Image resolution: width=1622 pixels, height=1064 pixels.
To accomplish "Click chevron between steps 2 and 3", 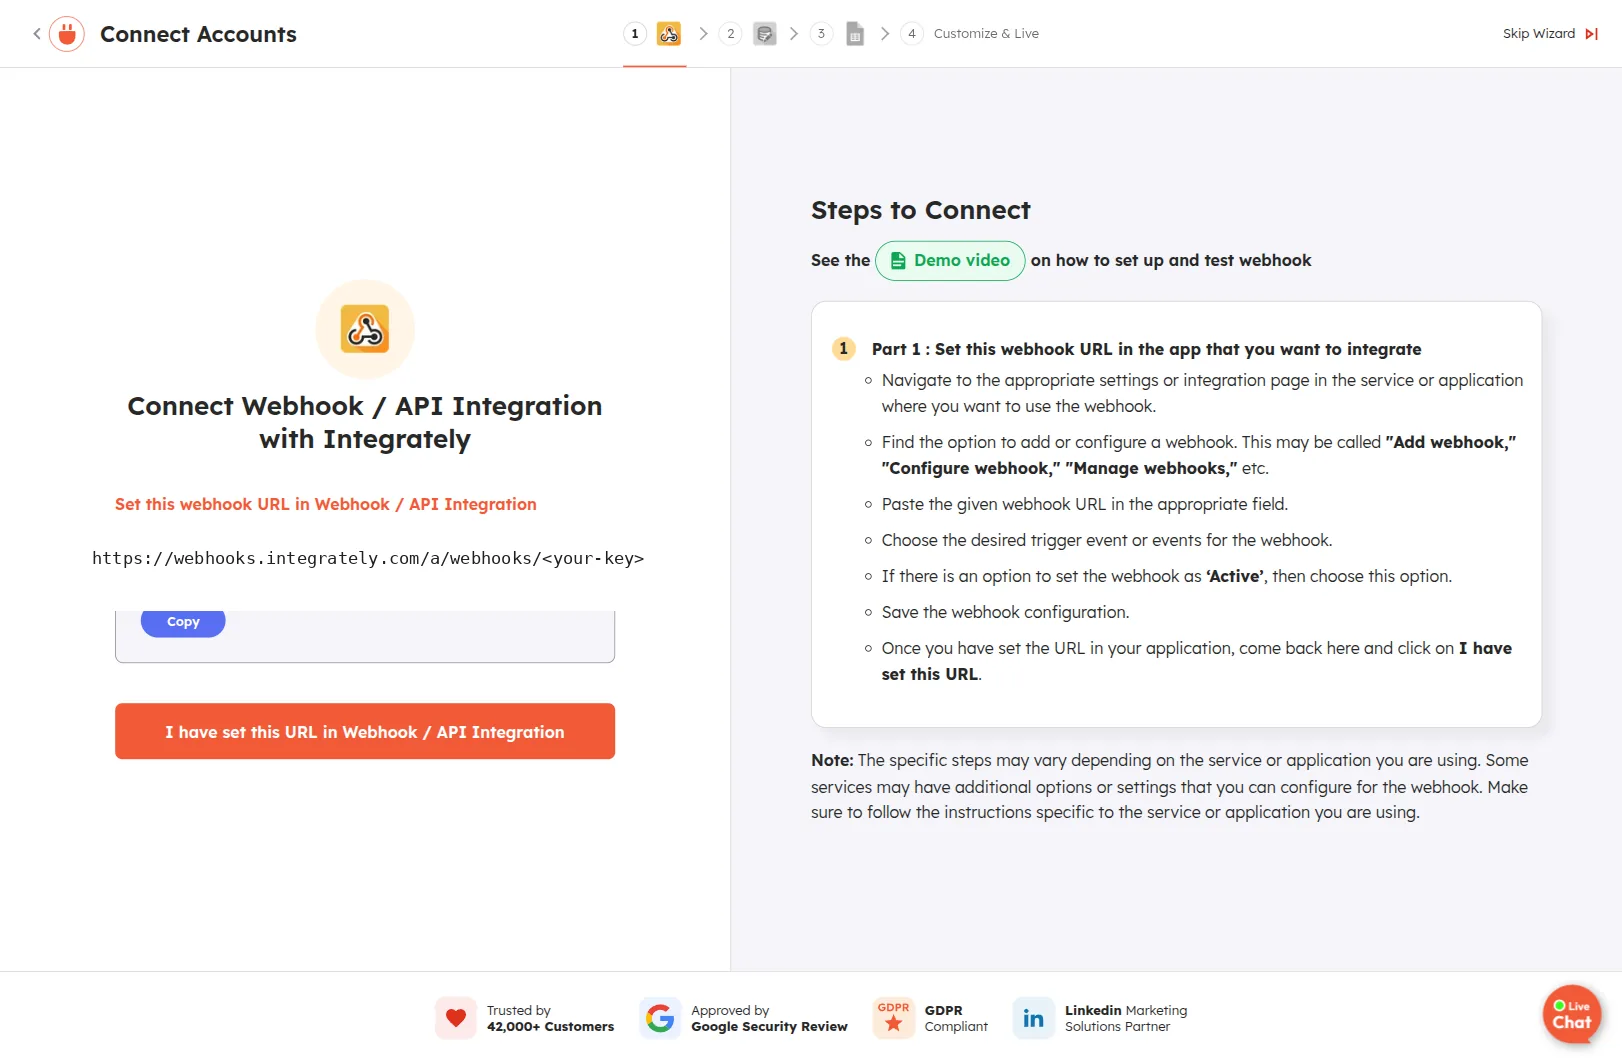I will (x=793, y=34).
